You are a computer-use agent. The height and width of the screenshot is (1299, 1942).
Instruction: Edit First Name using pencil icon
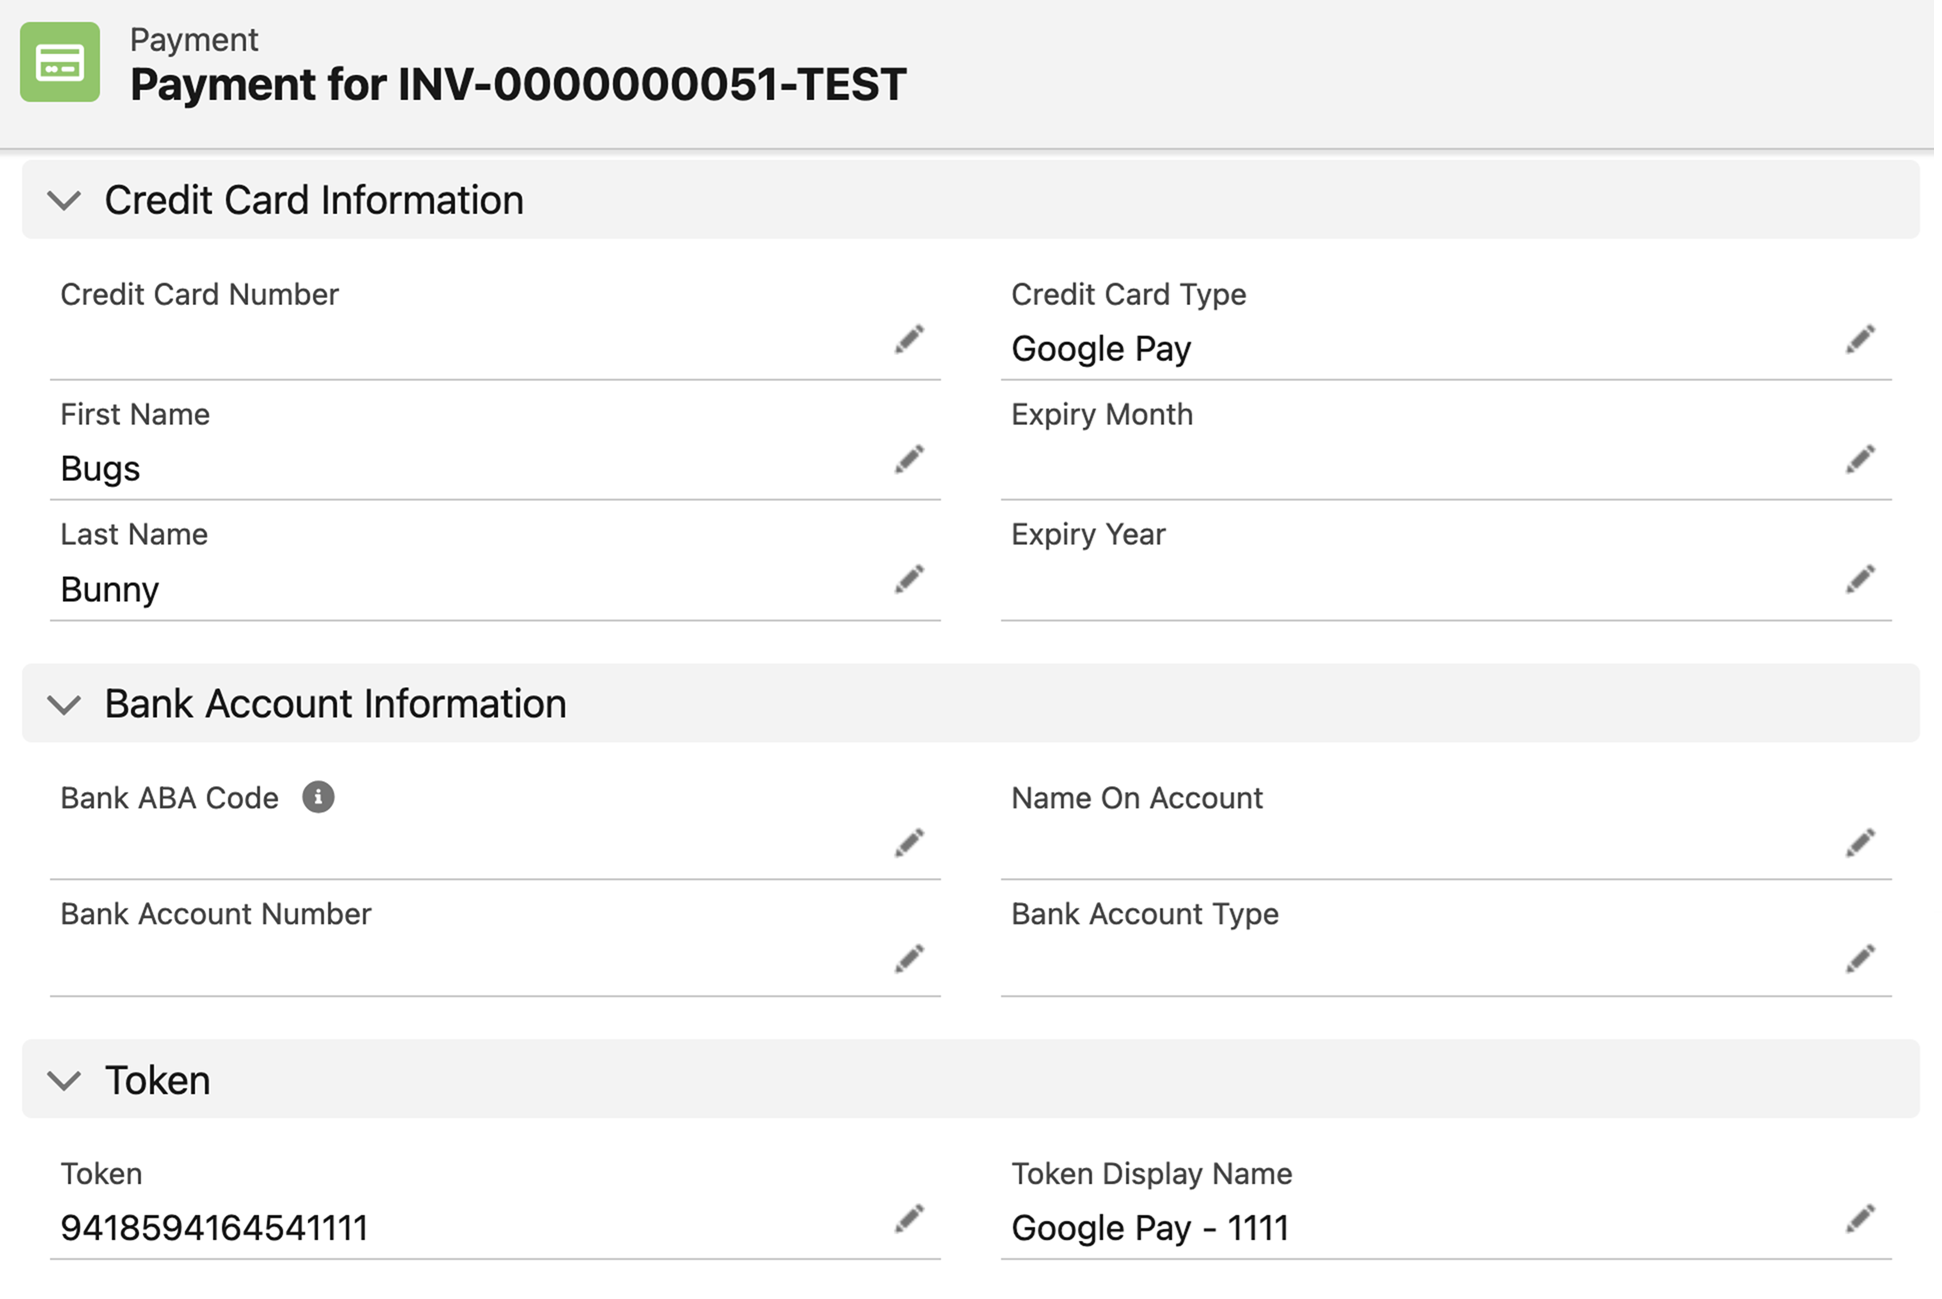coord(908,460)
